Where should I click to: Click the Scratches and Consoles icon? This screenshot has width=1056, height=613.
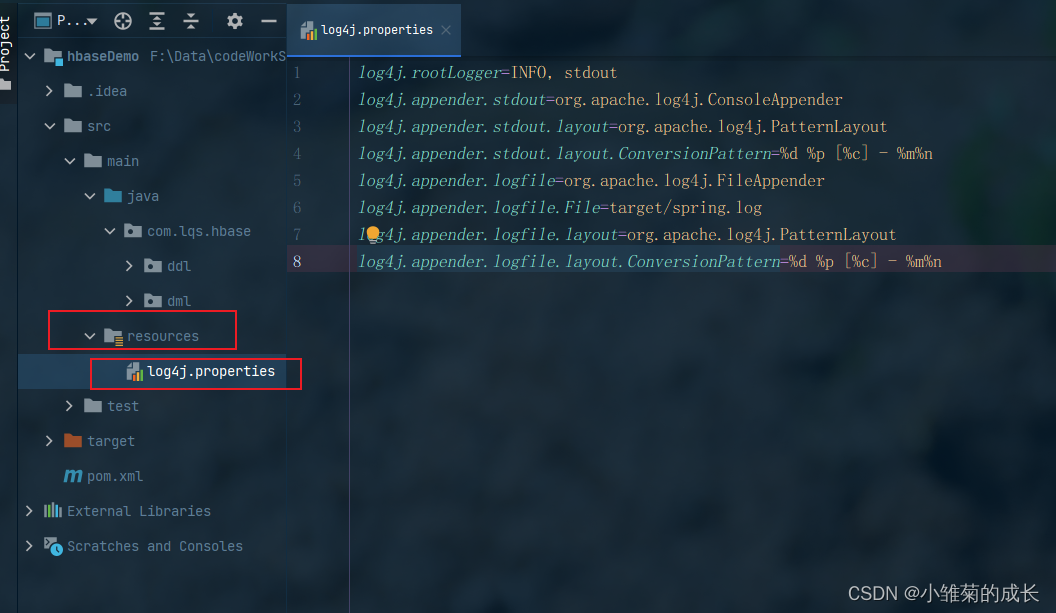pyautogui.click(x=53, y=546)
